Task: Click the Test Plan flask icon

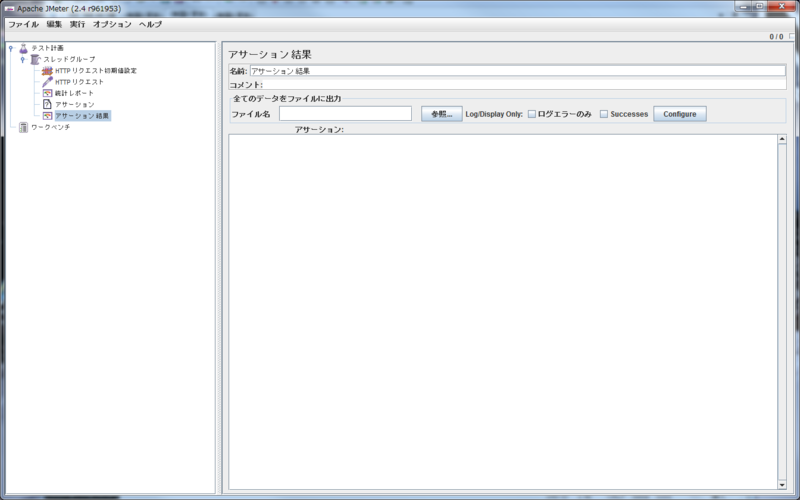Action: pos(23,48)
